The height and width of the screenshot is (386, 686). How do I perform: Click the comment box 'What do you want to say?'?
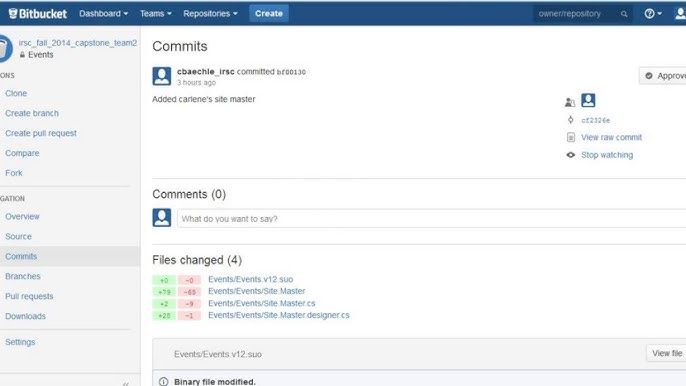click(x=431, y=218)
